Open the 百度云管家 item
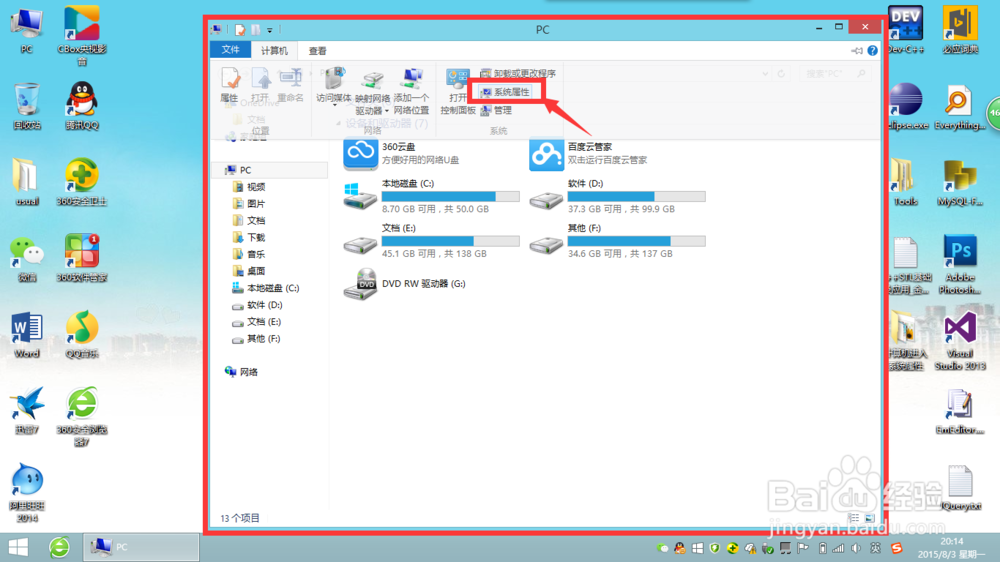 (589, 154)
